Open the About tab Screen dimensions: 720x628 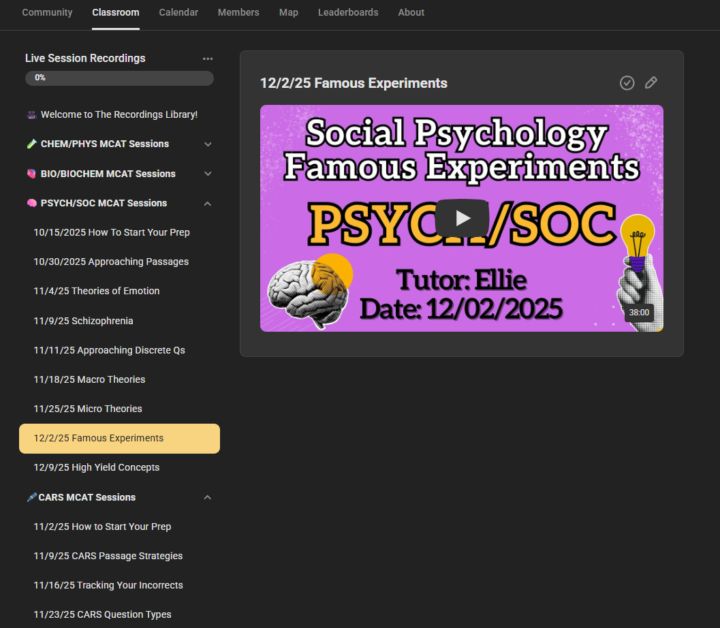(x=411, y=12)
